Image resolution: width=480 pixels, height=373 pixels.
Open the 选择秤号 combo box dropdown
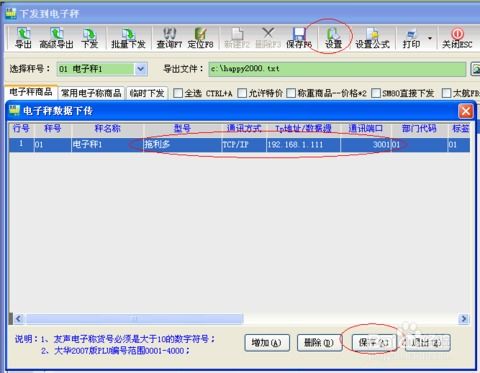141,69
